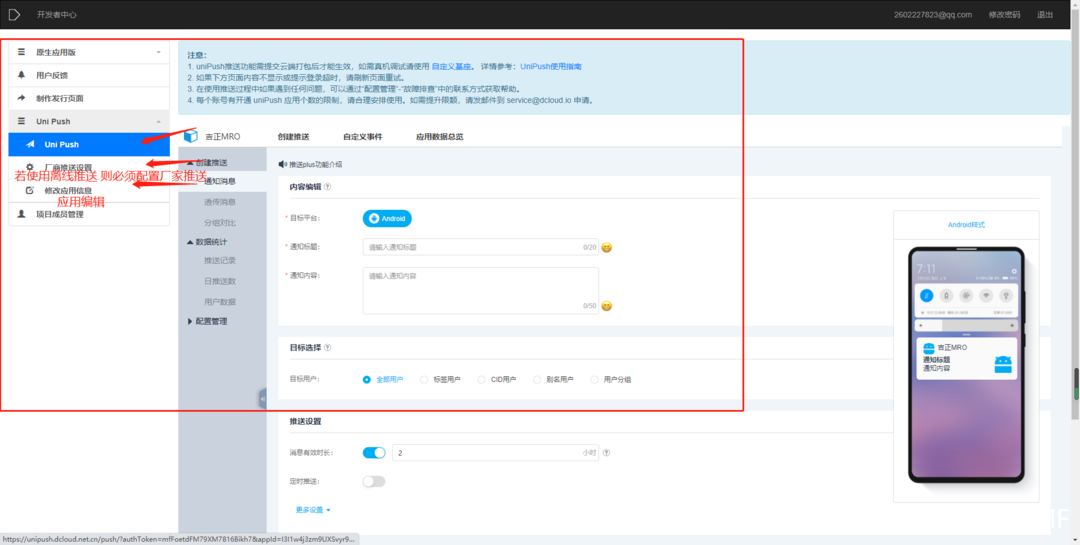Enable the 定时推送 switch

(374, 482)
